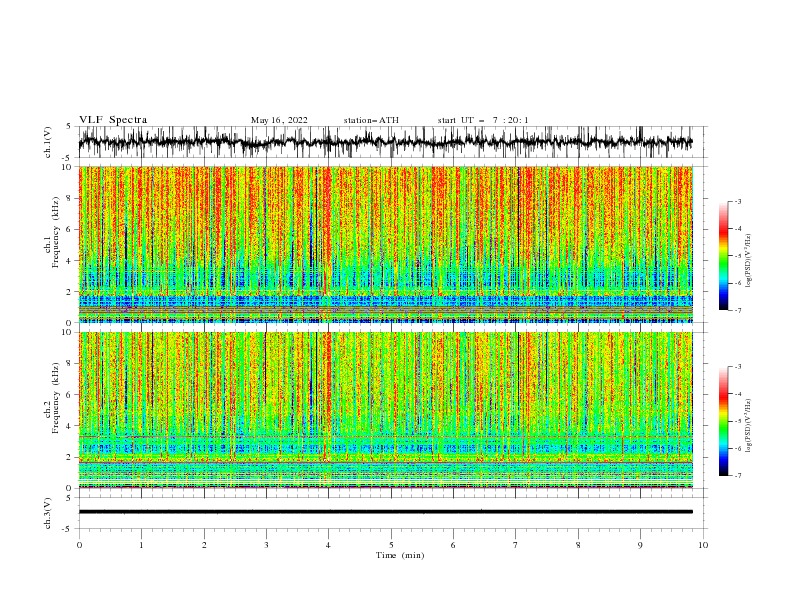Image resolution: width=792 pixels, height=612 pixels.
Task: Click the "8" tick on the time axis
Action: (578, 545)
